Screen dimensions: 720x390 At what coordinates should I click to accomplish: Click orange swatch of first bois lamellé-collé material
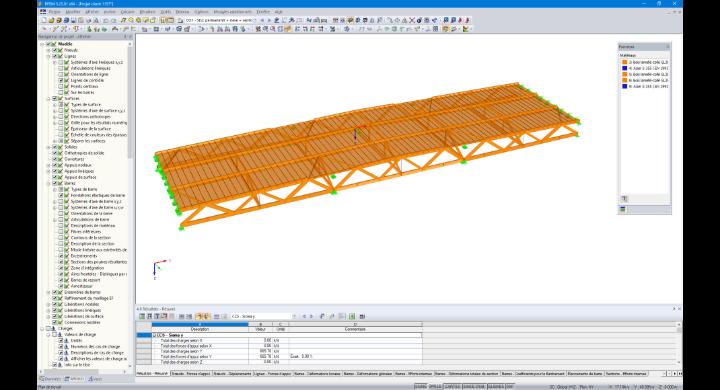coord(624,62)
